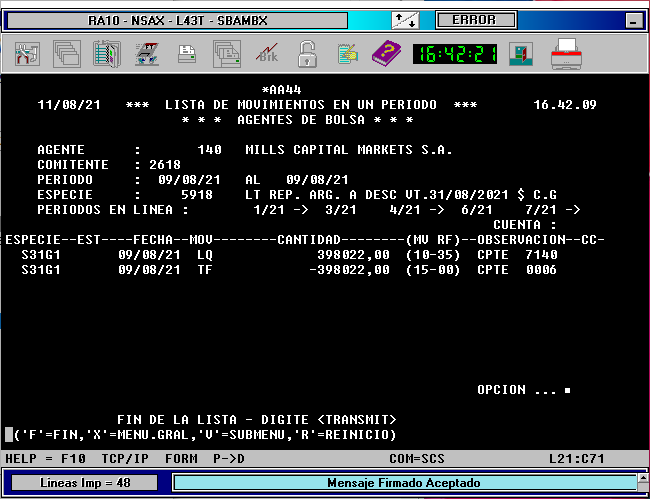This screenshot has height=499, width=650.
Task: Open the notebook pages icon
Action: point(107,54)
